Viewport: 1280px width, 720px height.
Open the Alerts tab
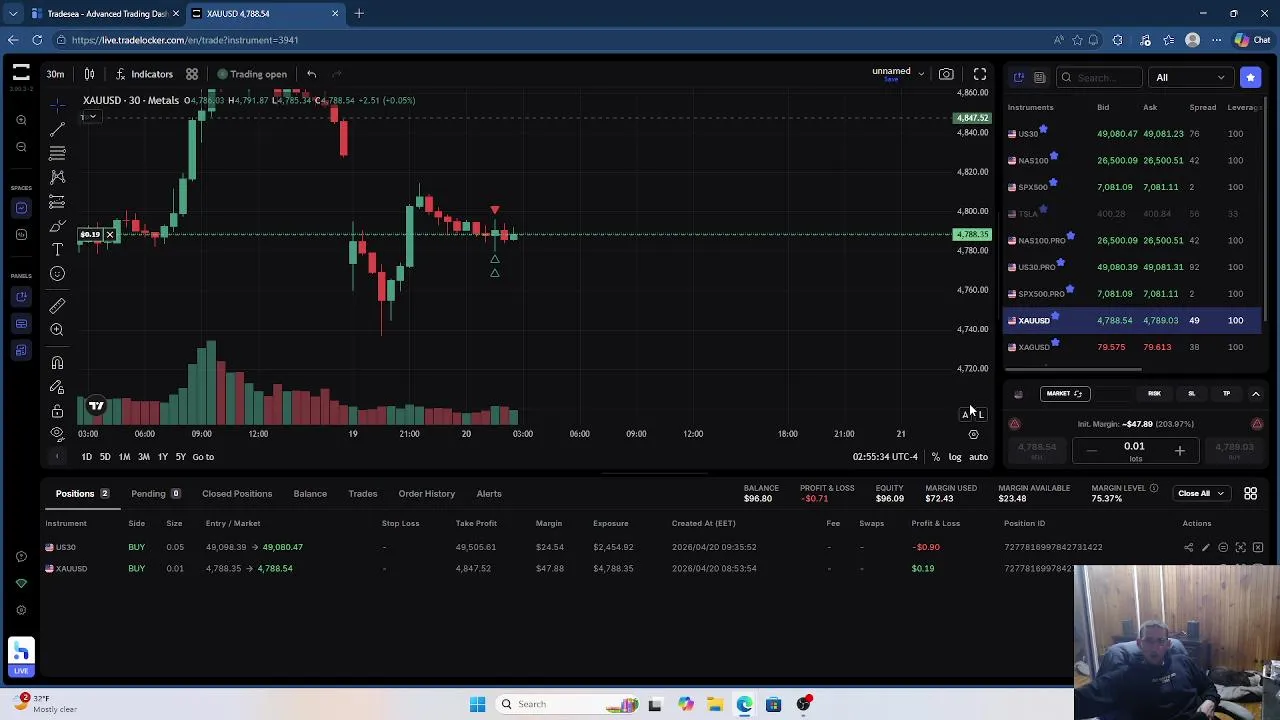click(489, 493)
